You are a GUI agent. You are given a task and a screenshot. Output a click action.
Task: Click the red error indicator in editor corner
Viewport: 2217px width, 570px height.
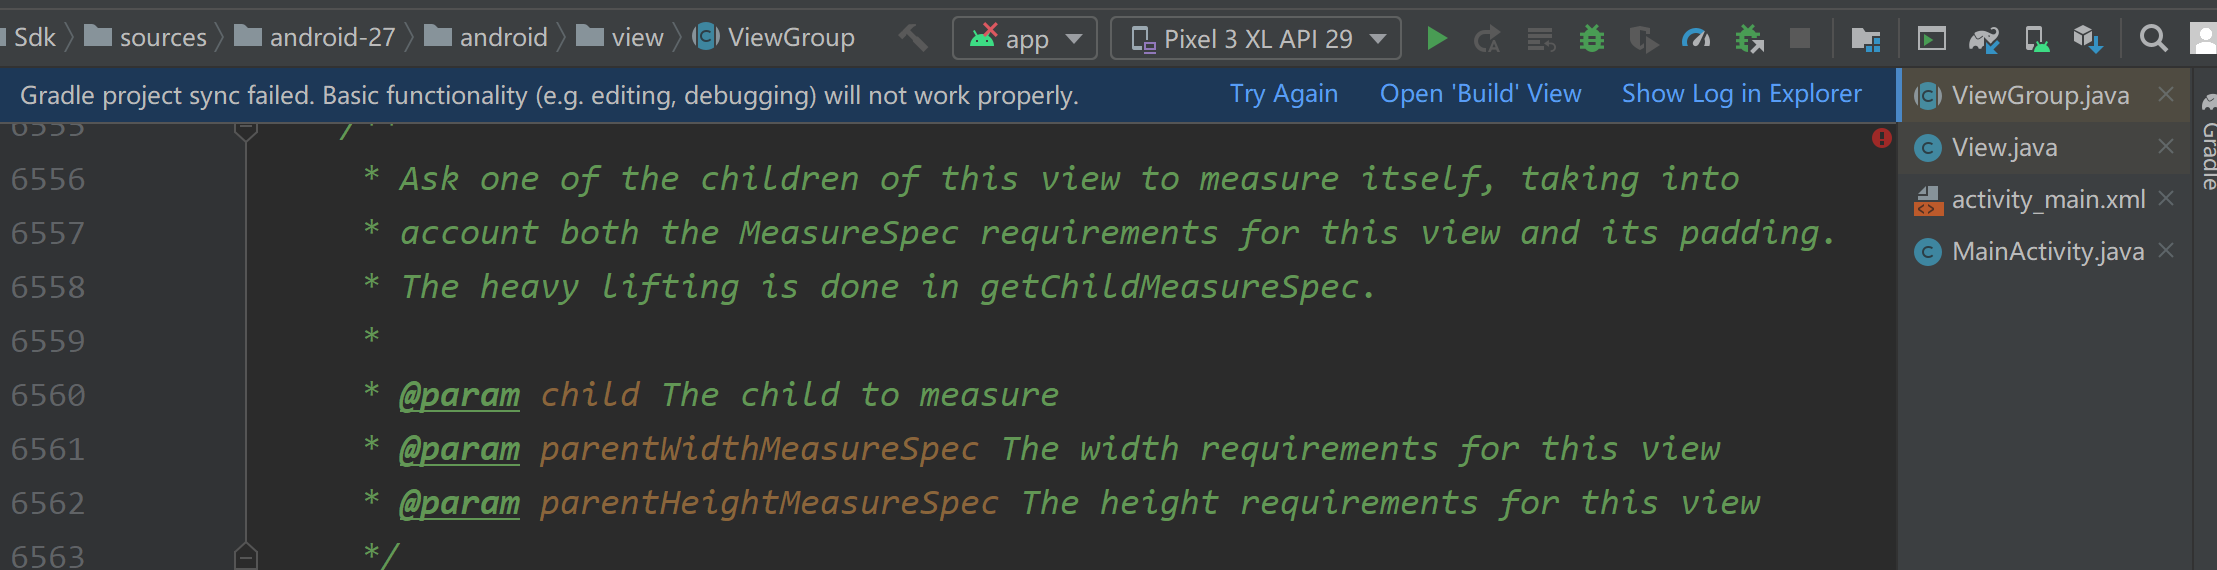pyautogui.click(x=1882, y=138)
